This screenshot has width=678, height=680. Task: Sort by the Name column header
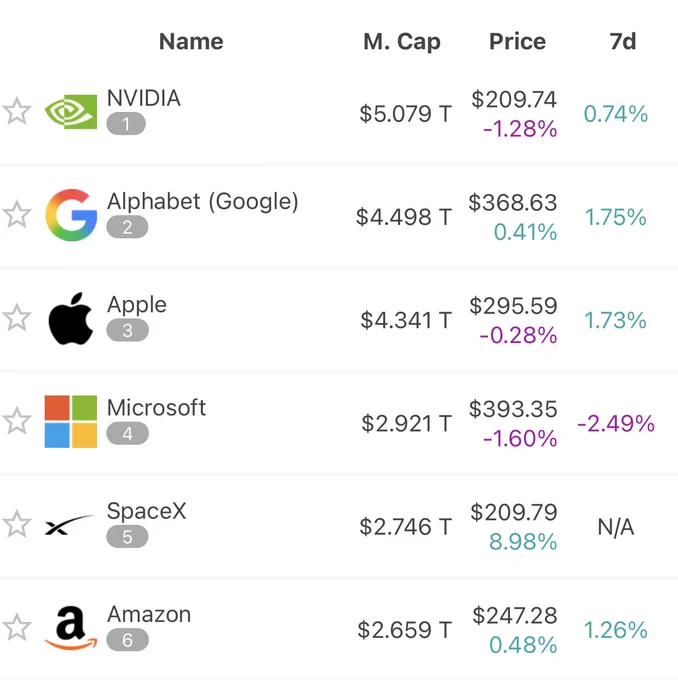pyautogui.click(x=191, y=42)
